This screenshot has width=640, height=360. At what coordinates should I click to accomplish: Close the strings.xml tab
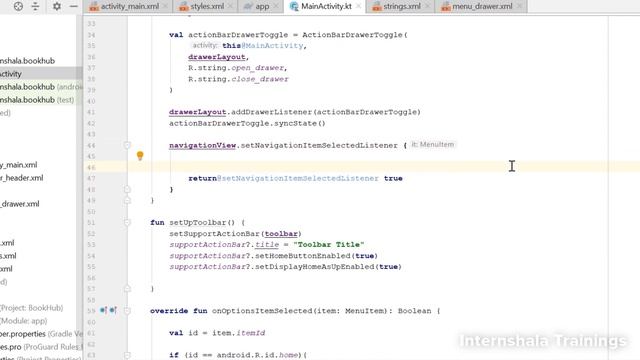pyautogui.click(x=427, y=6)
